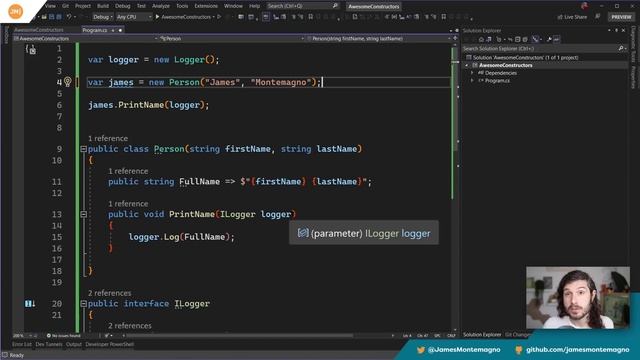640x360 pixels.
Task: Click the '2 references' CodeLens above ILogger interface
Action: [110, 293]
